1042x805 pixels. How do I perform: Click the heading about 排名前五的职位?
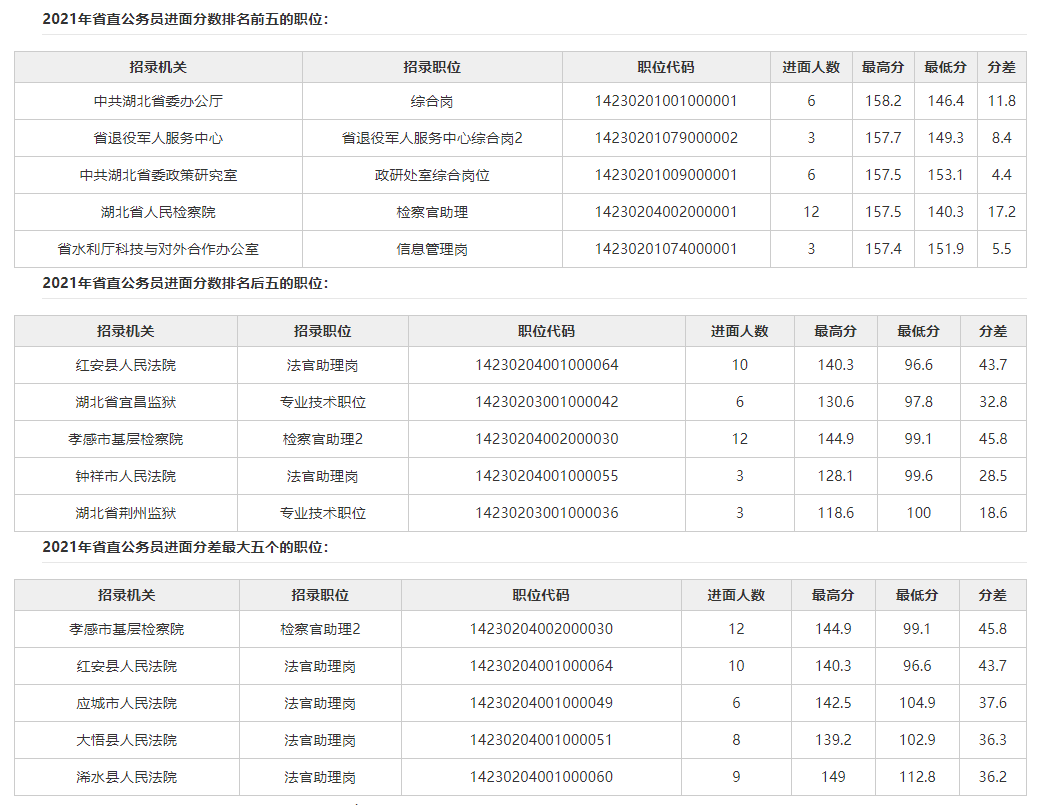point(185,19)
